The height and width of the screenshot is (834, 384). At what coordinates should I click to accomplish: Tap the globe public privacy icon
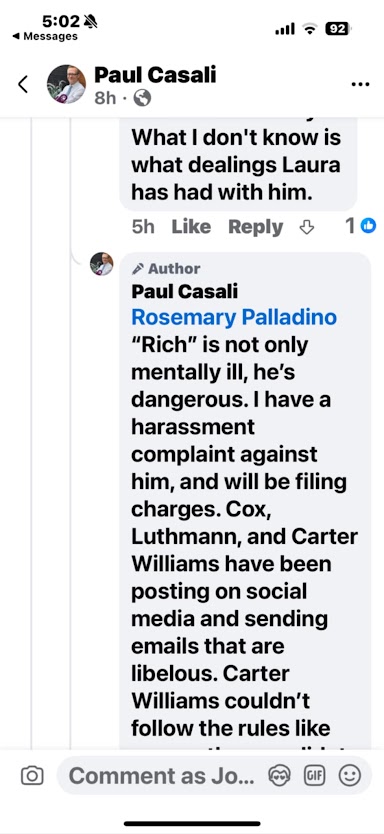click(142, 98)
